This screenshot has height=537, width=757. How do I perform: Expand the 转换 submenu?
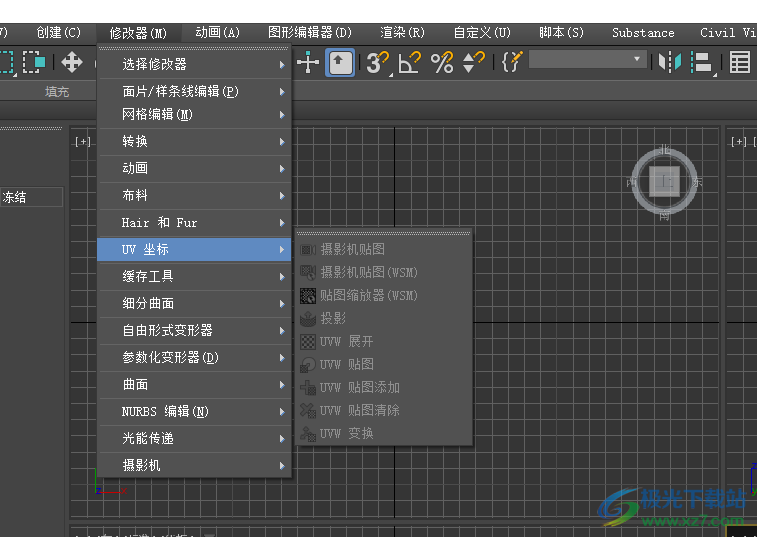195,141
